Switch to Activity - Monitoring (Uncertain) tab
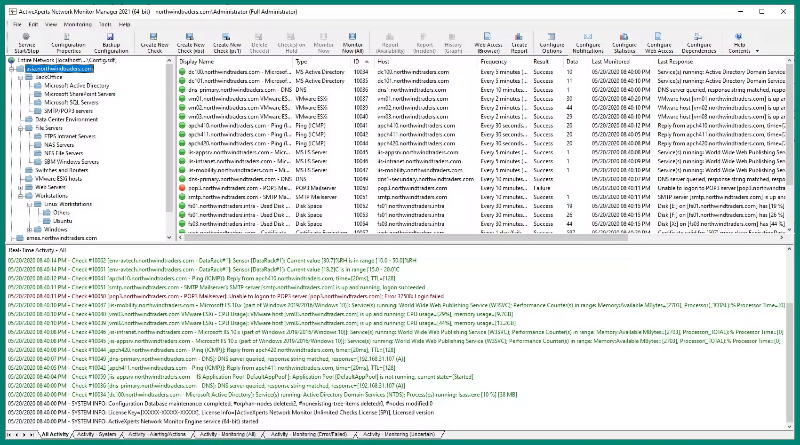This screenshot has width=800, height=445. tap(398, 434)
